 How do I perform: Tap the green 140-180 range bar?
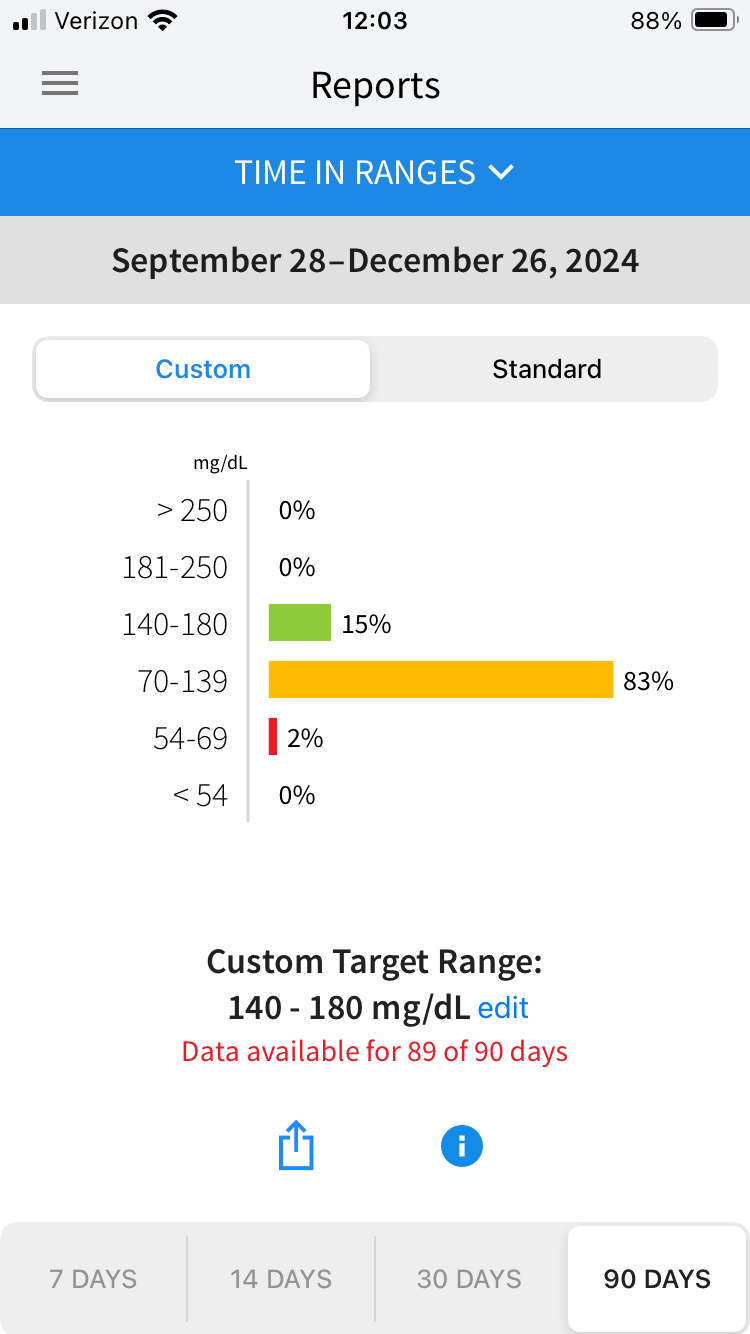point(299,623)
